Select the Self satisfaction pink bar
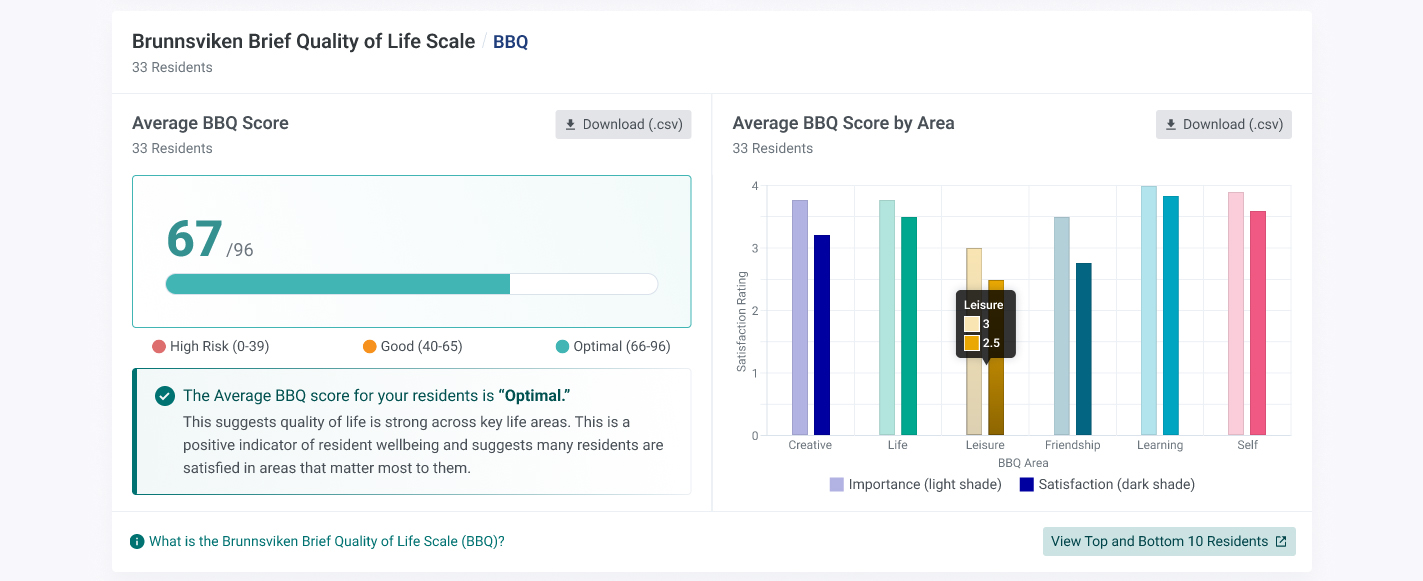Viewport: 1423px width, 581px height. click(1258, 323)
